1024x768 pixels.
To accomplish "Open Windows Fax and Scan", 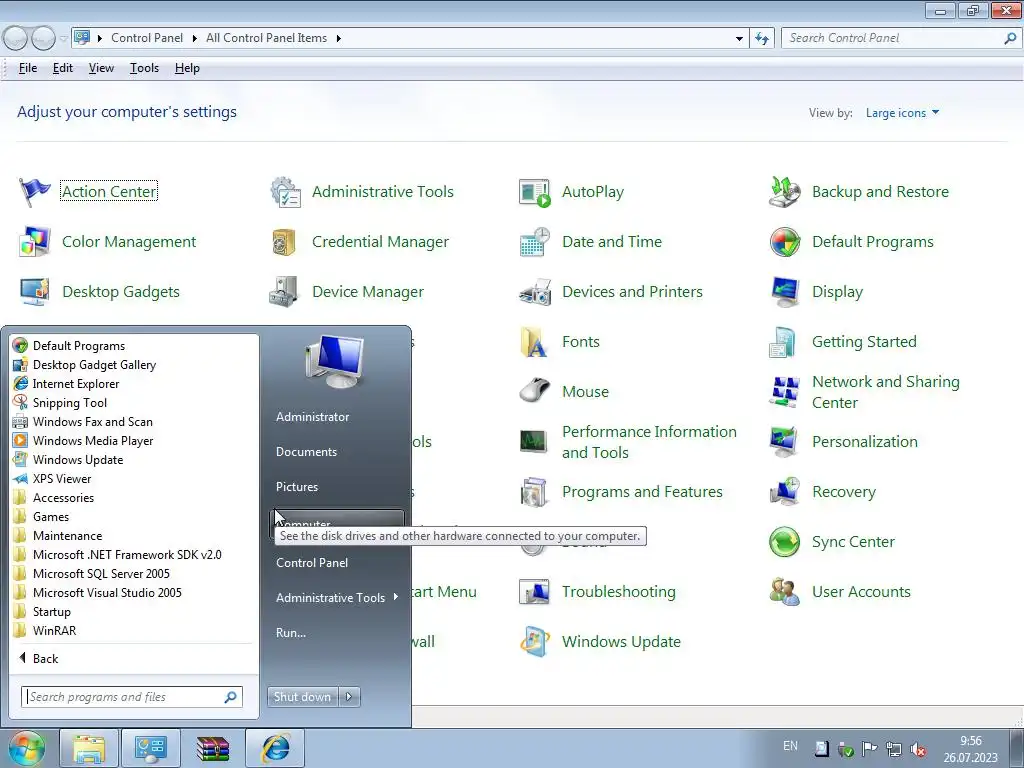I will pyautogui.click(x=93, y=422).
